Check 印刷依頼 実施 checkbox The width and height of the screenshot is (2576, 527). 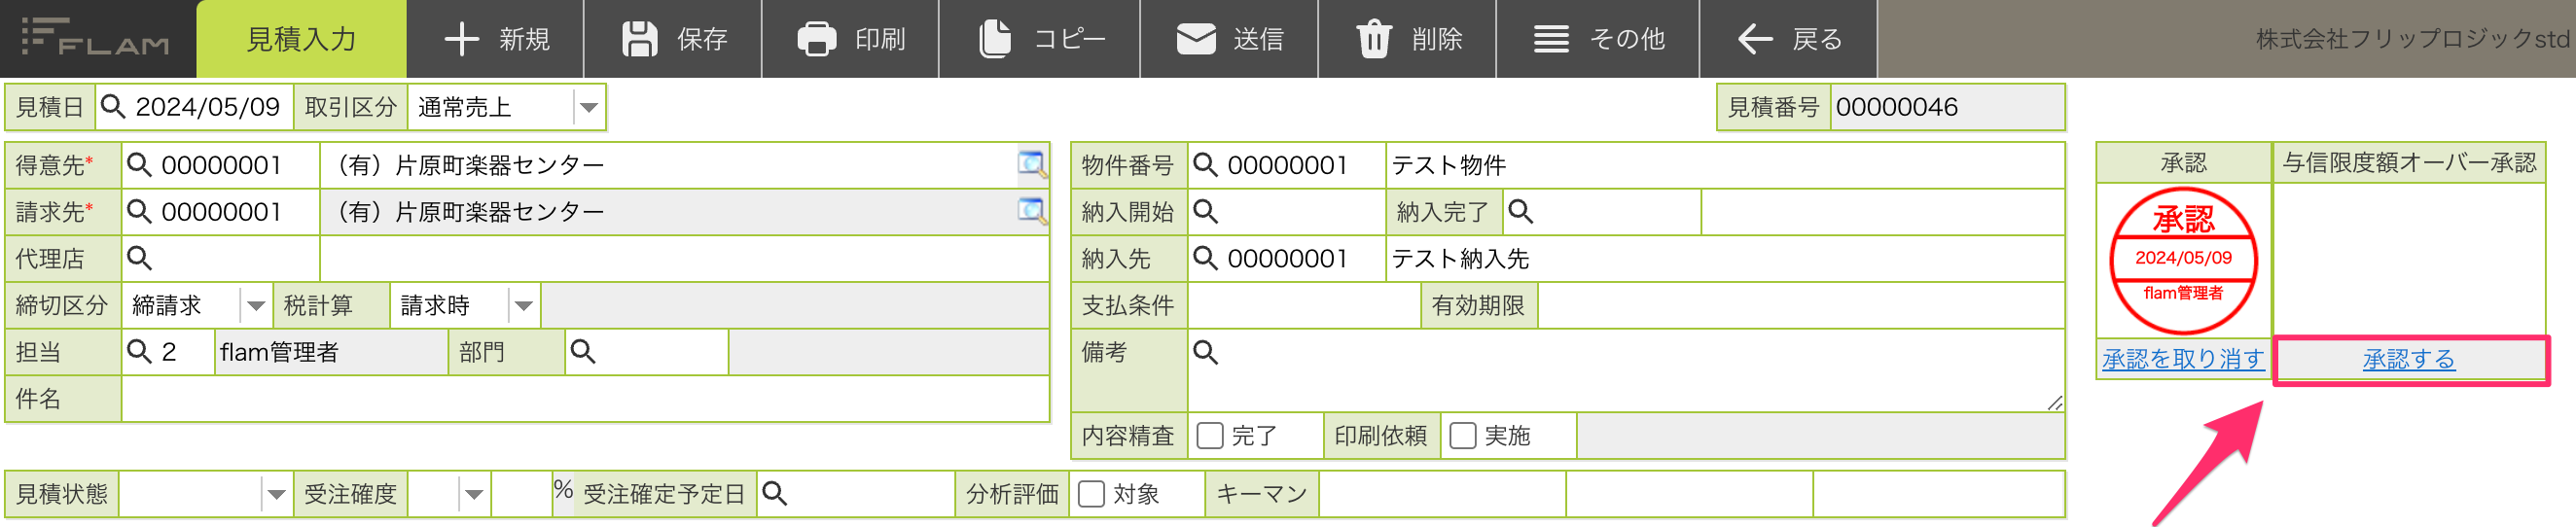[x=1463, y=436]
